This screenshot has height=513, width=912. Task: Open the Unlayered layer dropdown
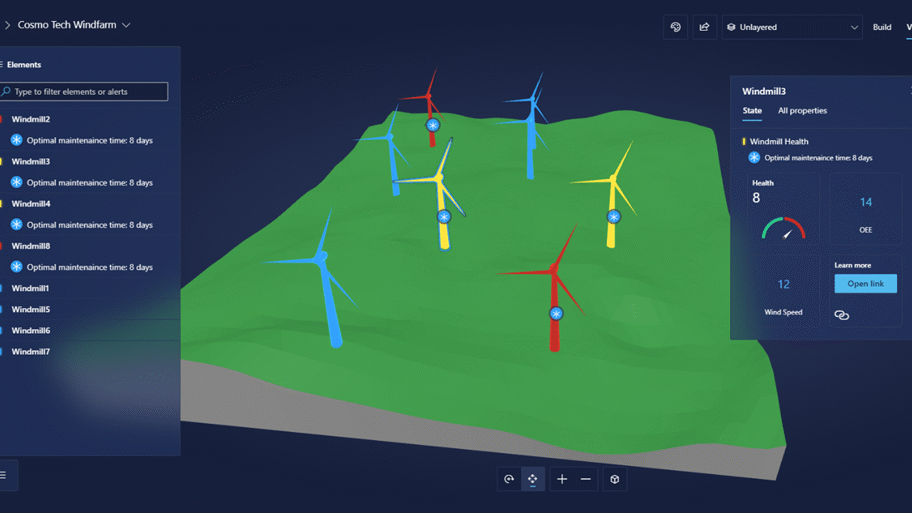(x=792, y=27)
